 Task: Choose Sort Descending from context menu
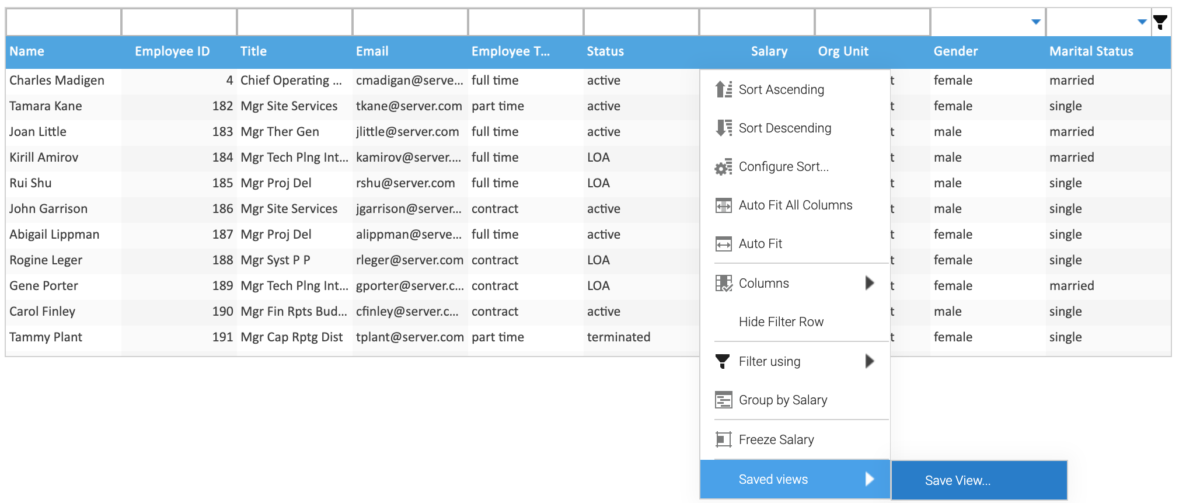pyautogui.click(x=795, y=128)
